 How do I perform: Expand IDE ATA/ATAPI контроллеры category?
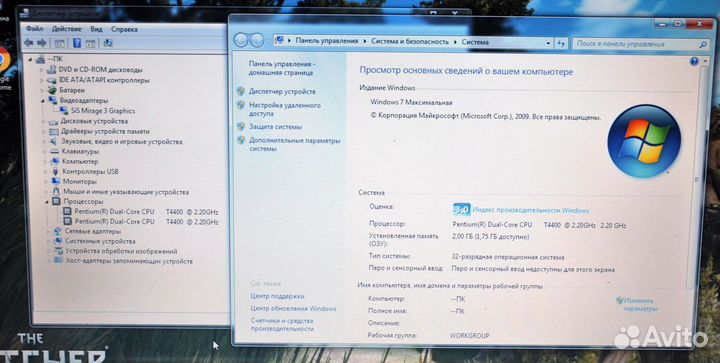pyautogui.click(x=42, y=81)
